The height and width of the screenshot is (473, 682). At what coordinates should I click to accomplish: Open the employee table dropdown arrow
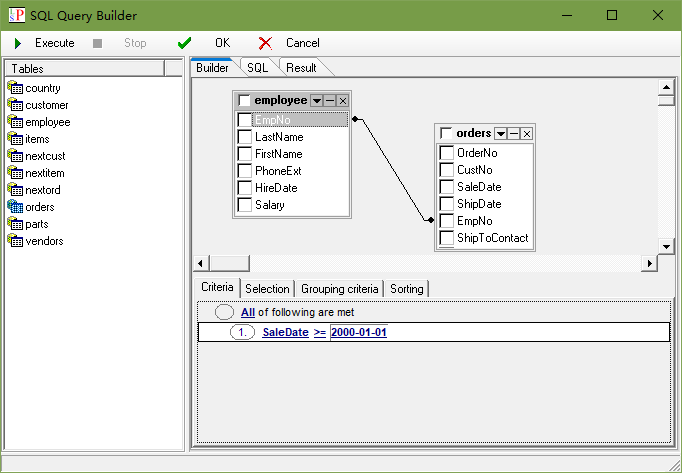click(x=316, y=101)
